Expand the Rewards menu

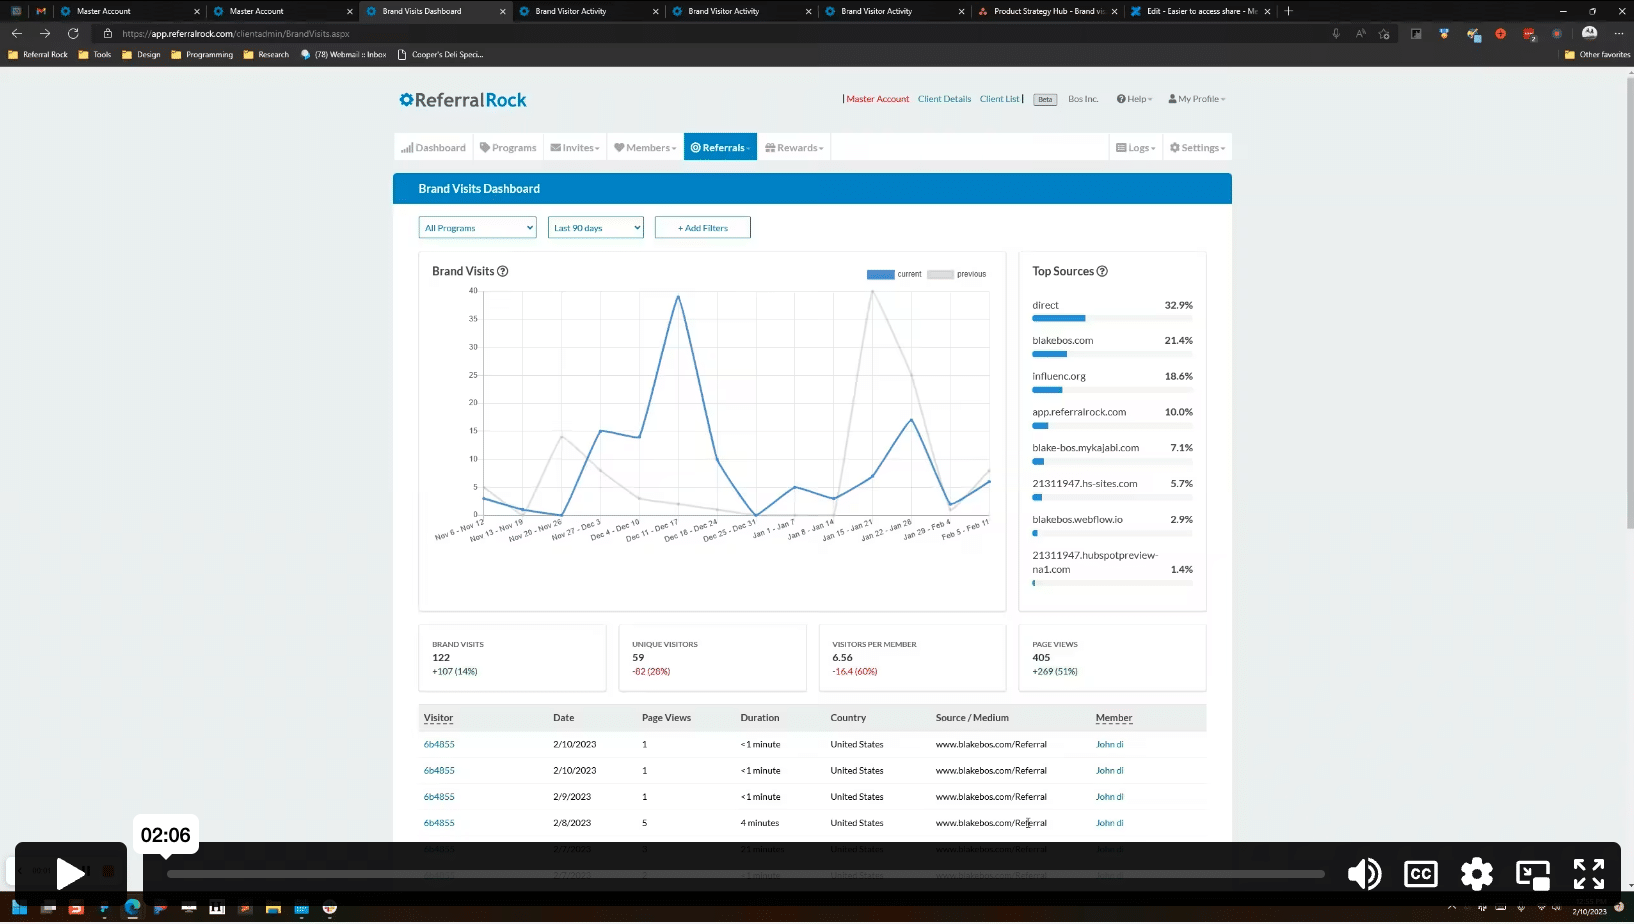tap(794, 147)
